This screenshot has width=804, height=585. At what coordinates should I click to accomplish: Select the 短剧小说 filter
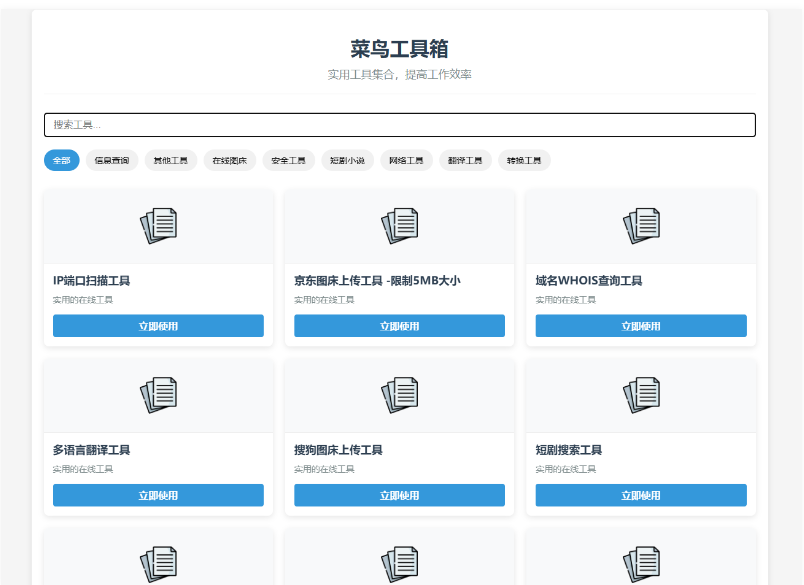(x=347, y=160)
